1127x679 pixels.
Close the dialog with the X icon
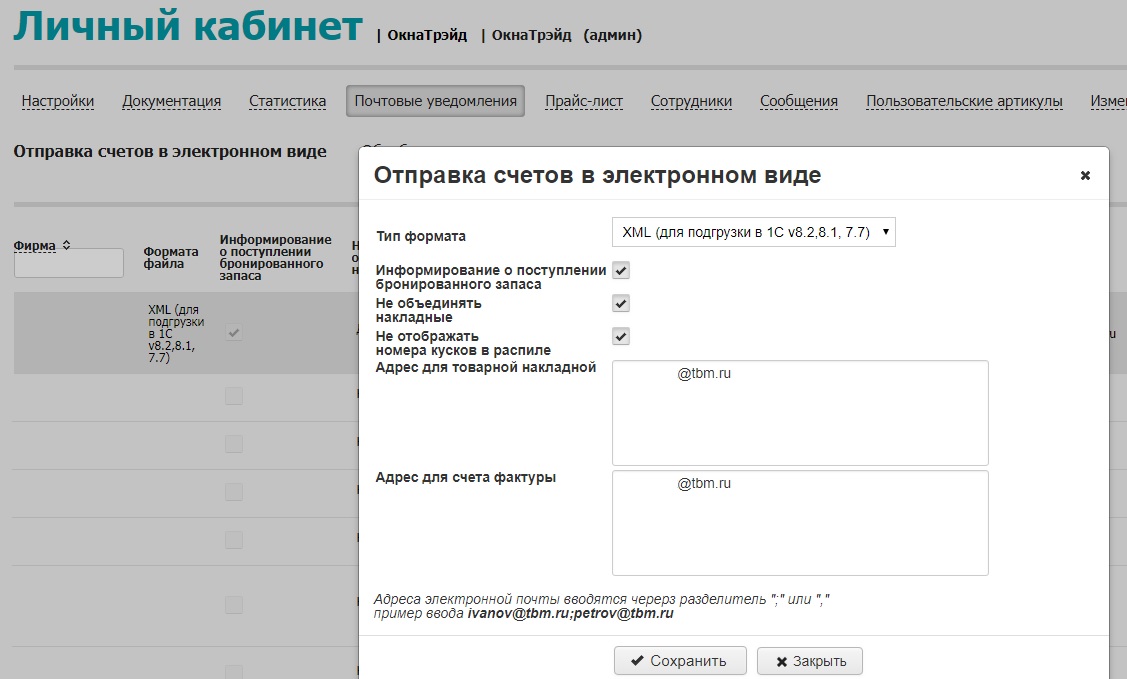[1085, 176]
